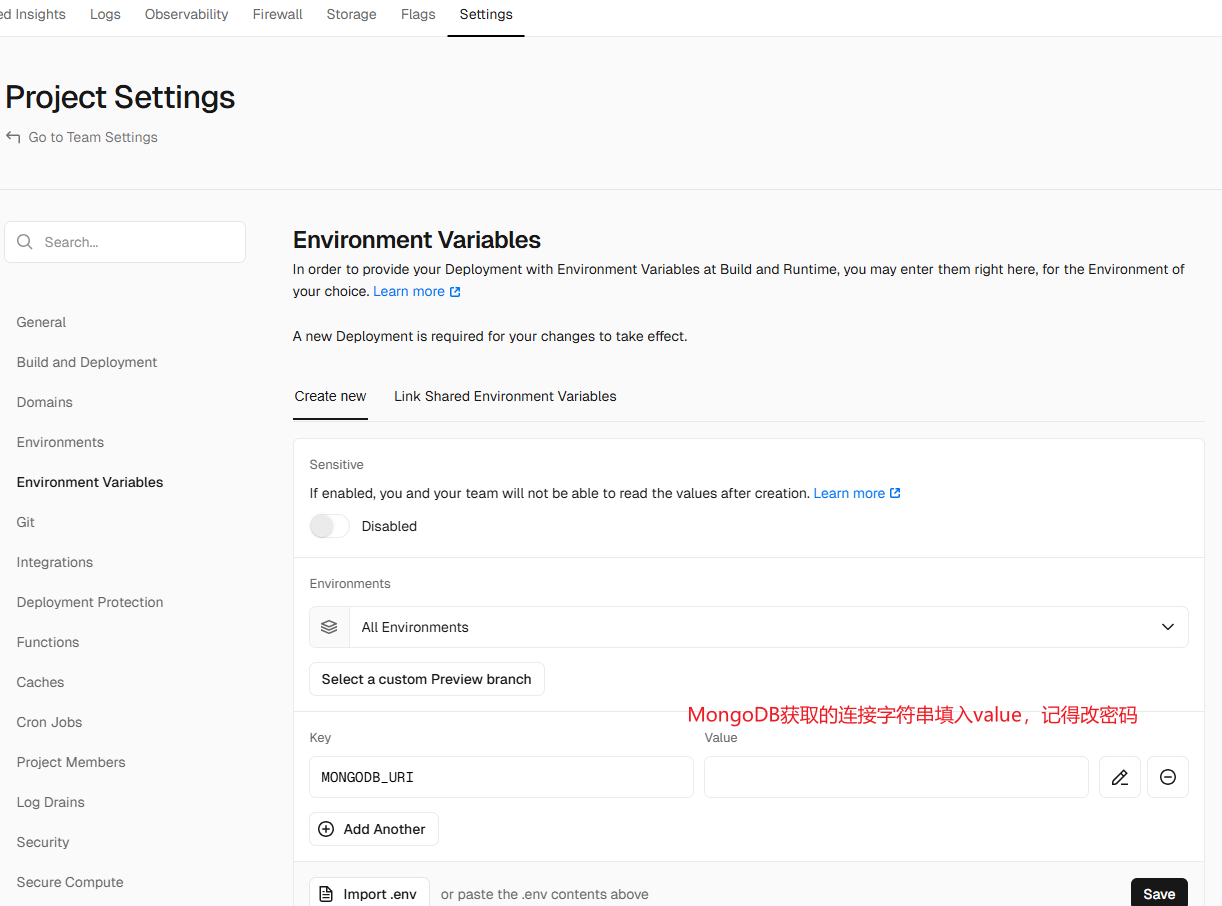Image resolution: width=1222 pixels, height=906 pixels.
Task: Switch to Link Shared Environment Variables tab
Action: [504, 396]
